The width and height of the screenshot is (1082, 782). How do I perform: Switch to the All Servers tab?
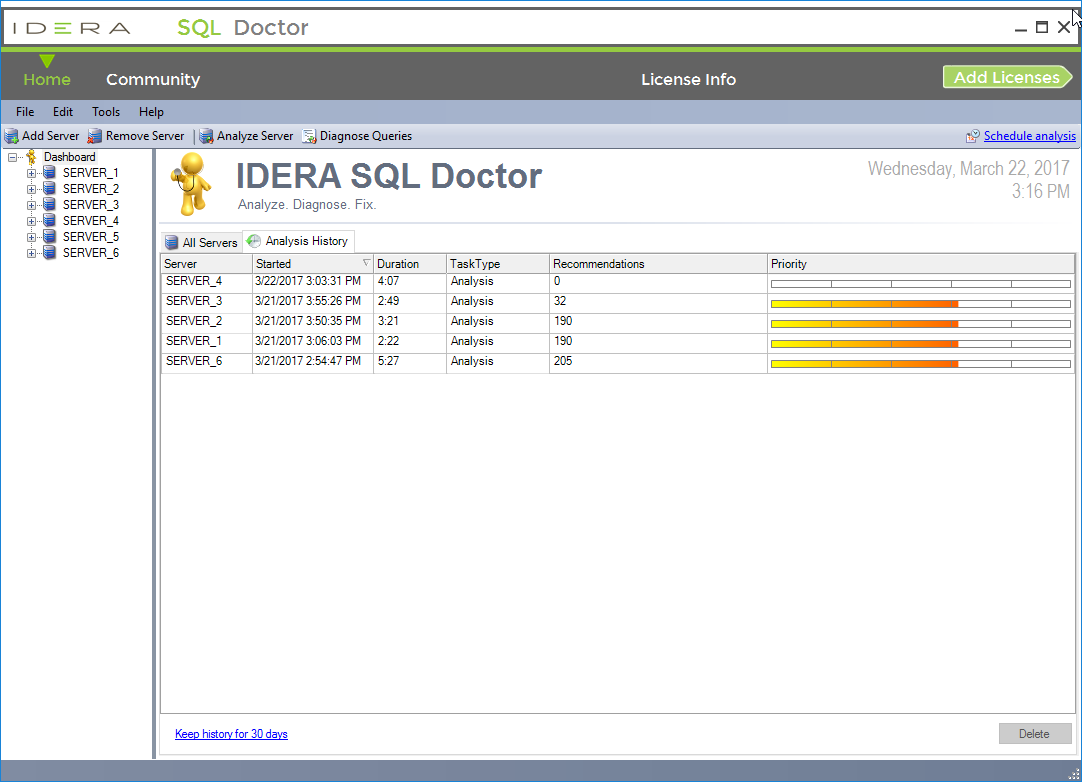[x=201, y=242]
